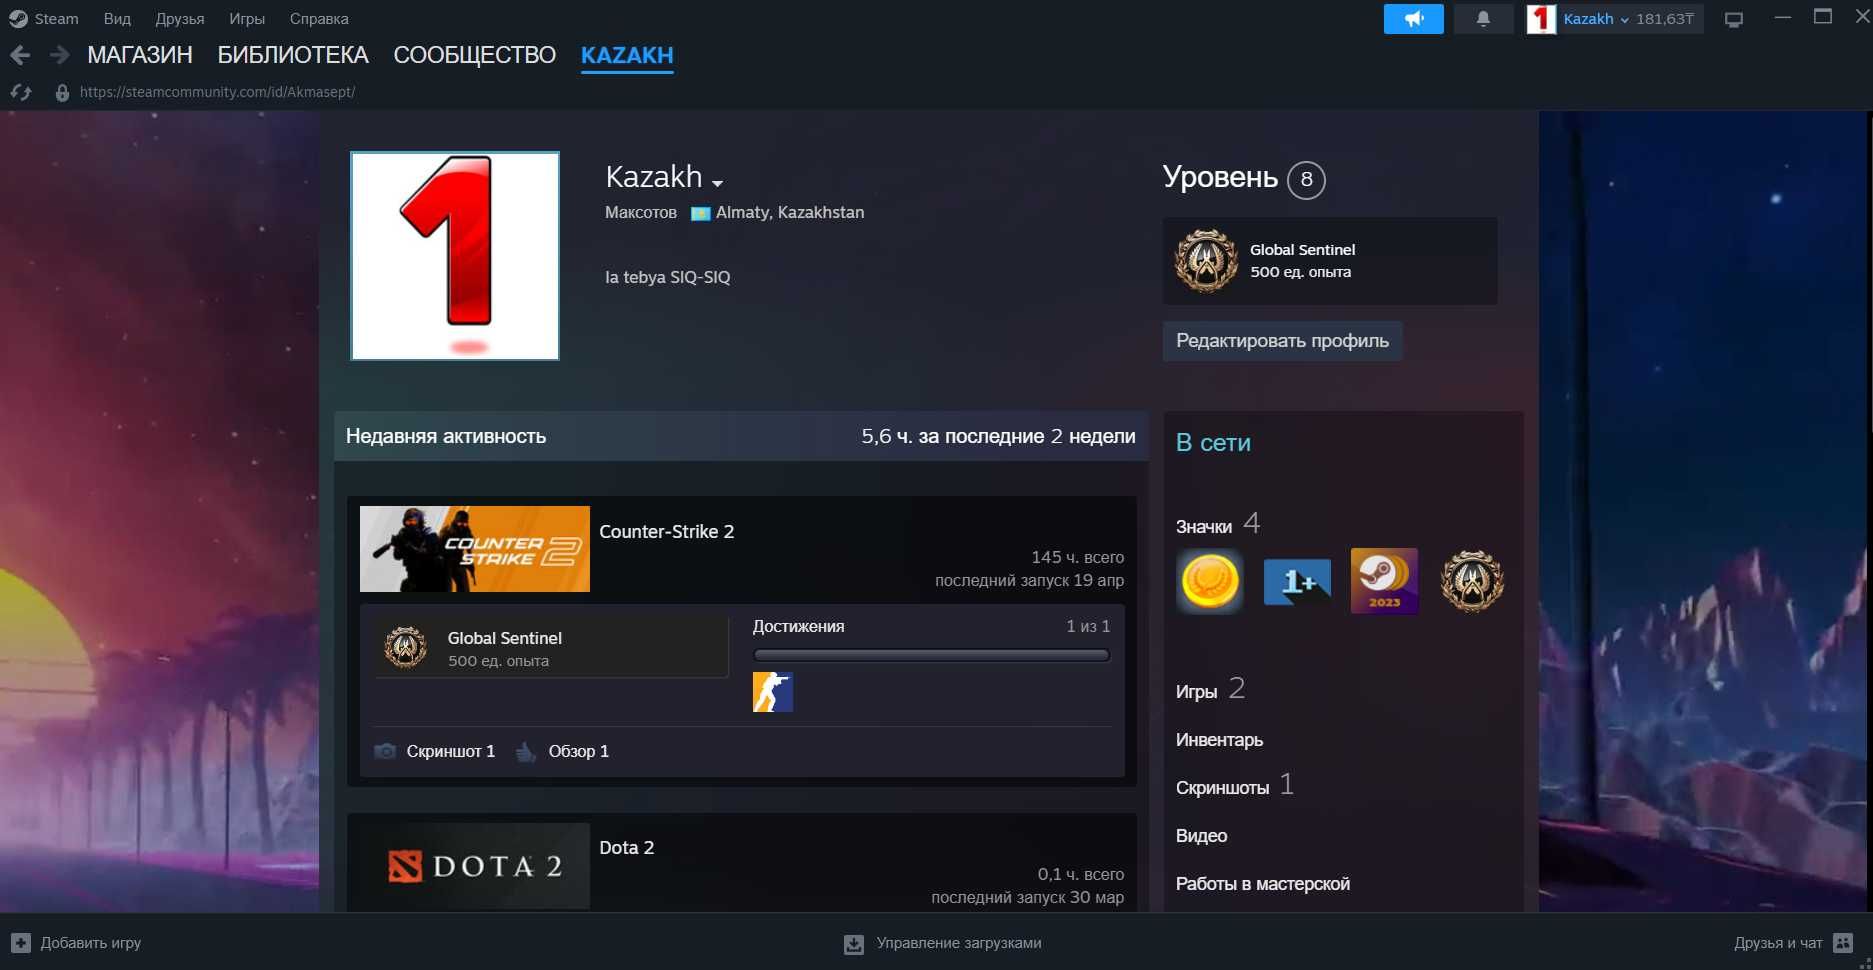Open the Dota 2 game banner
The height and width of the screenshot is (970, 1873).
[475, 866]
